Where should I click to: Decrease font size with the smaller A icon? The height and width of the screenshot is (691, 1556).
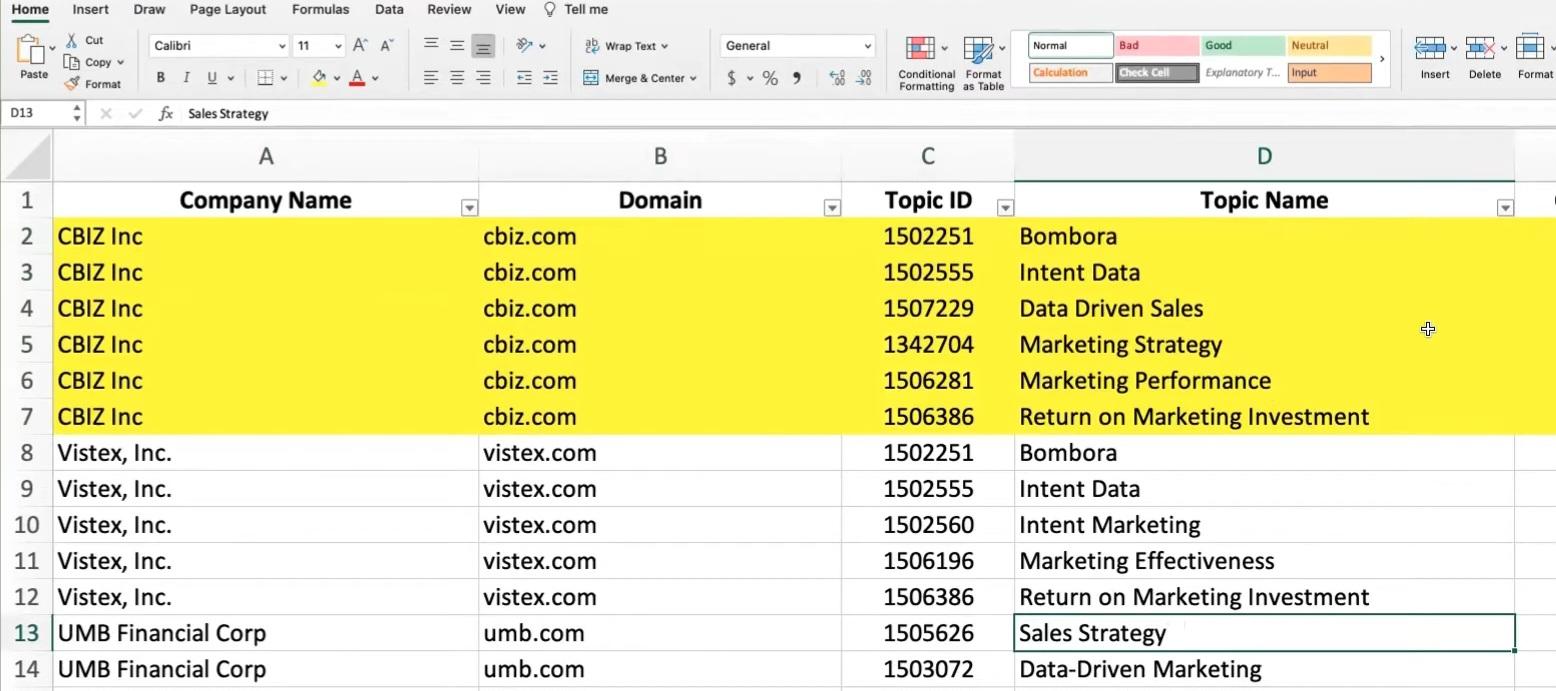click(387, 46)
